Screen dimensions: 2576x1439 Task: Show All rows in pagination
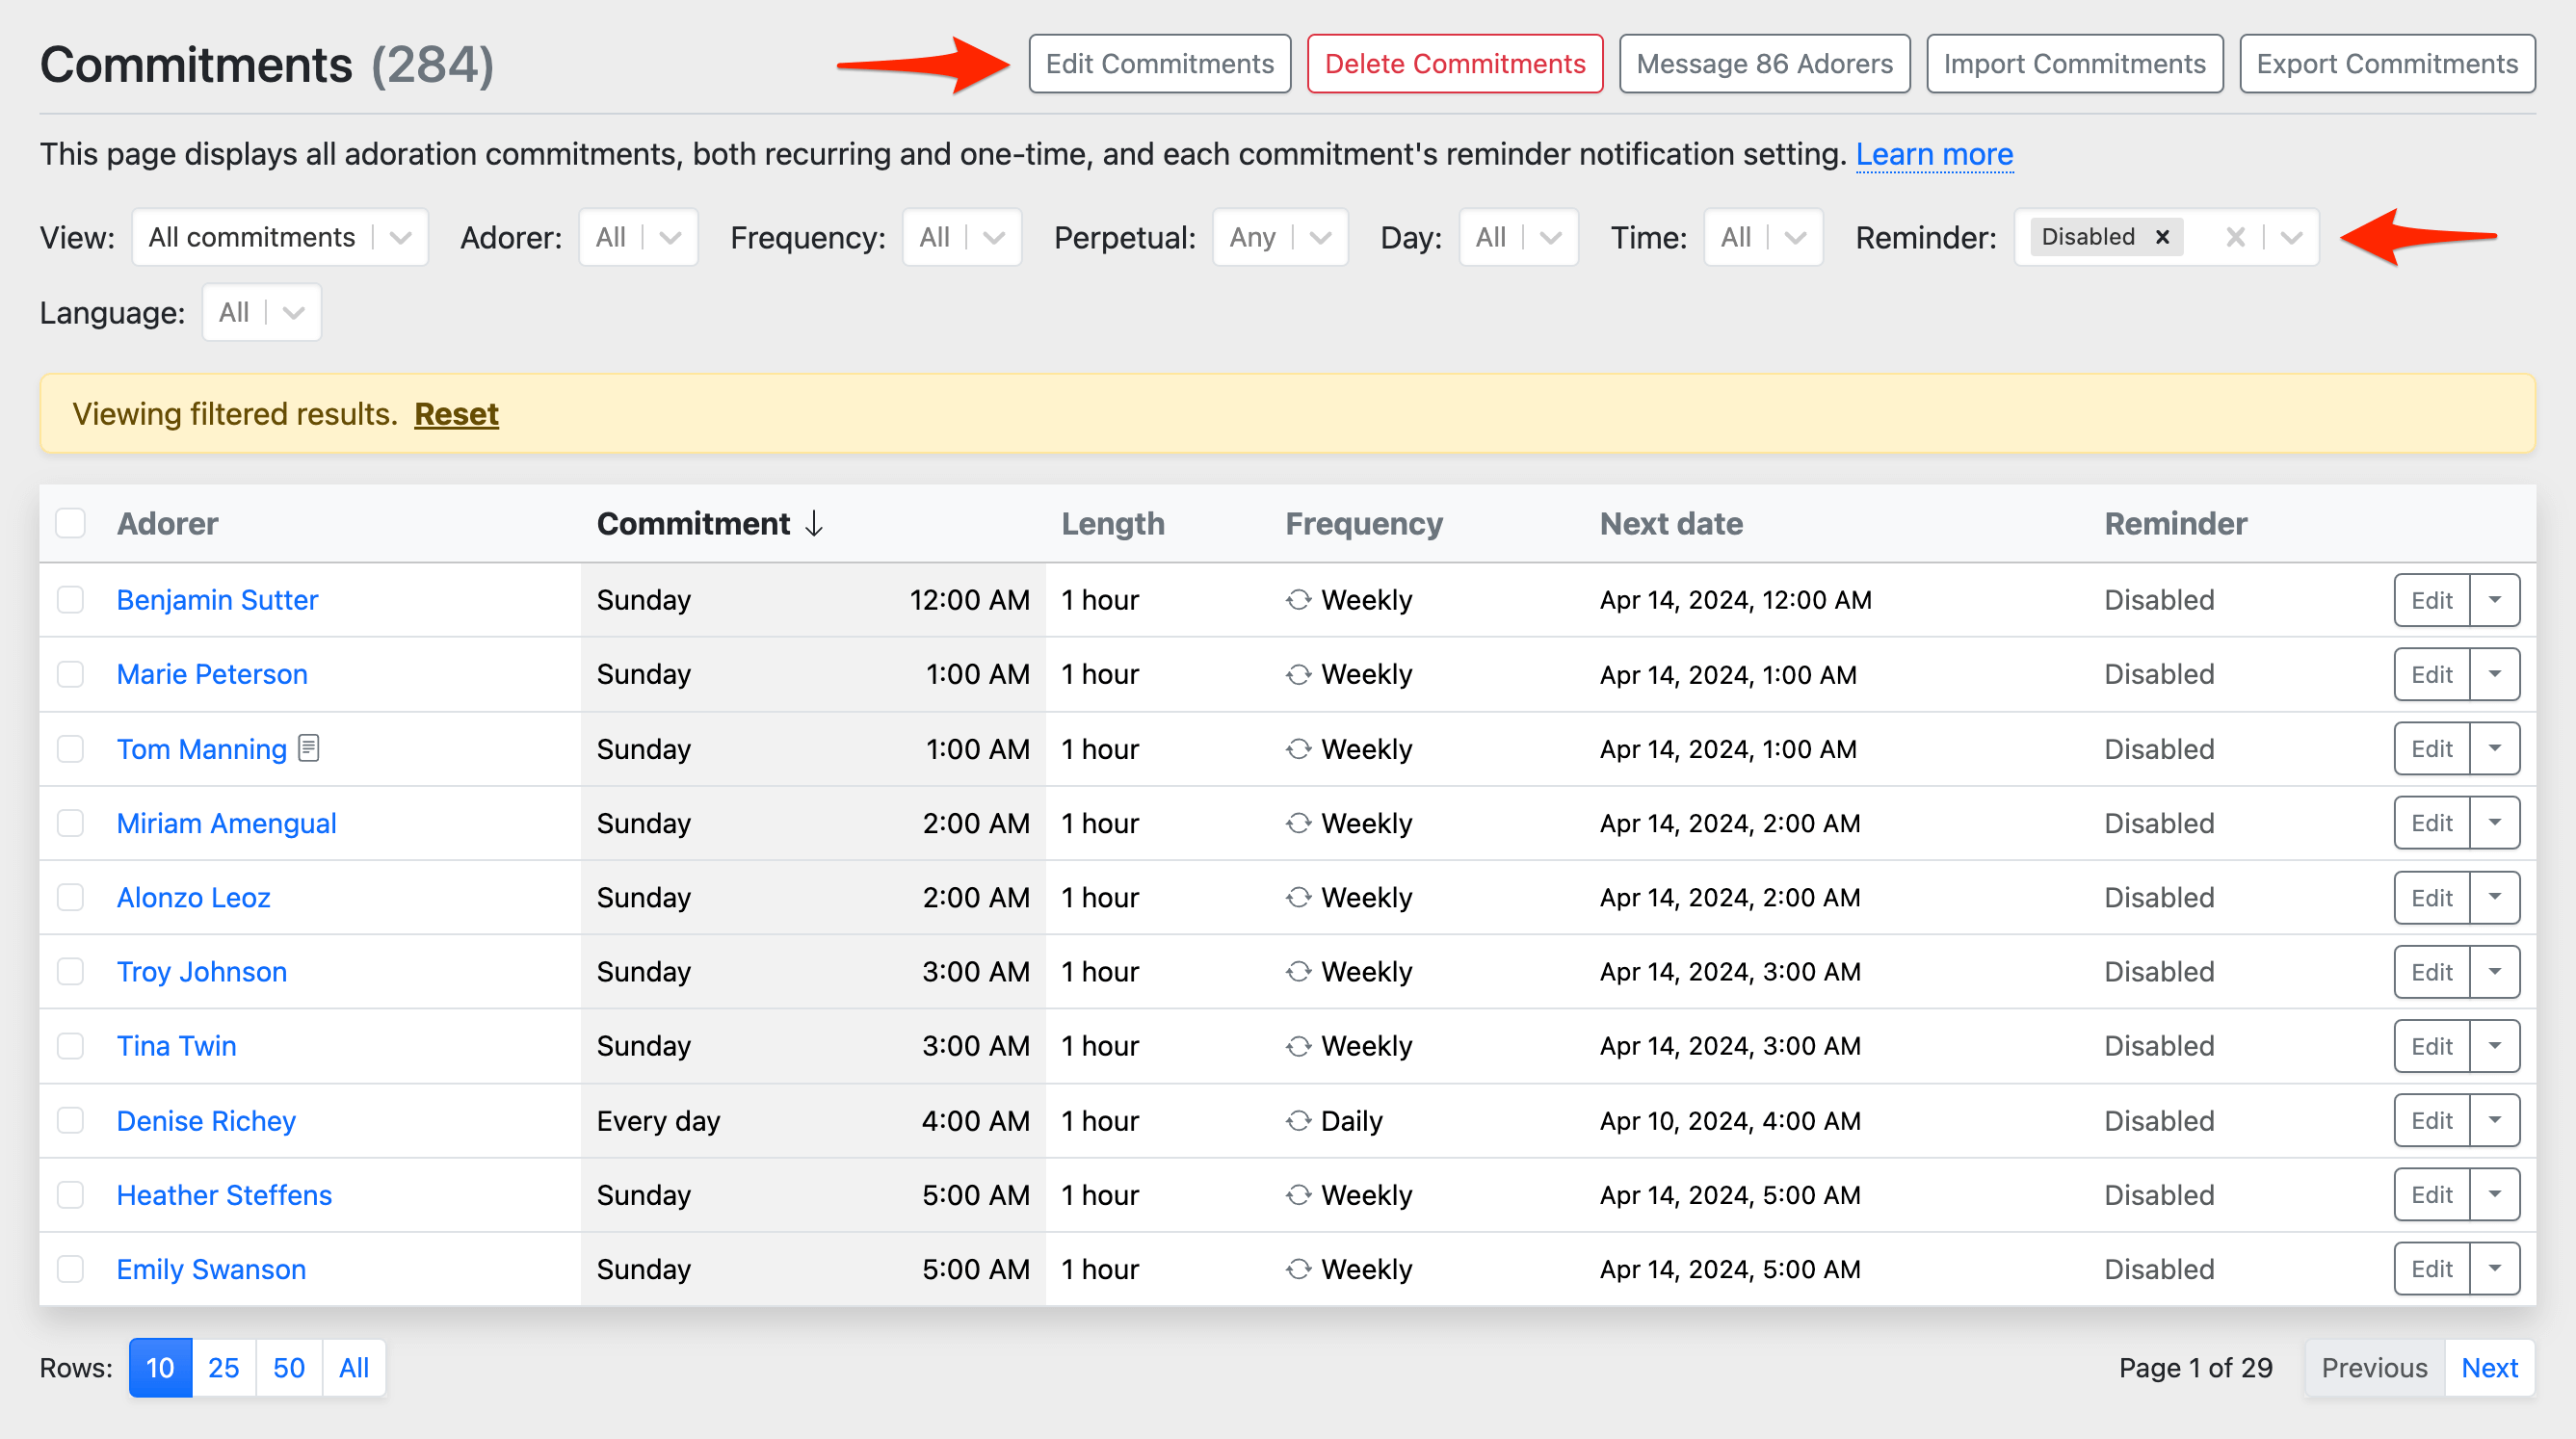click(x=353, y=1367)
